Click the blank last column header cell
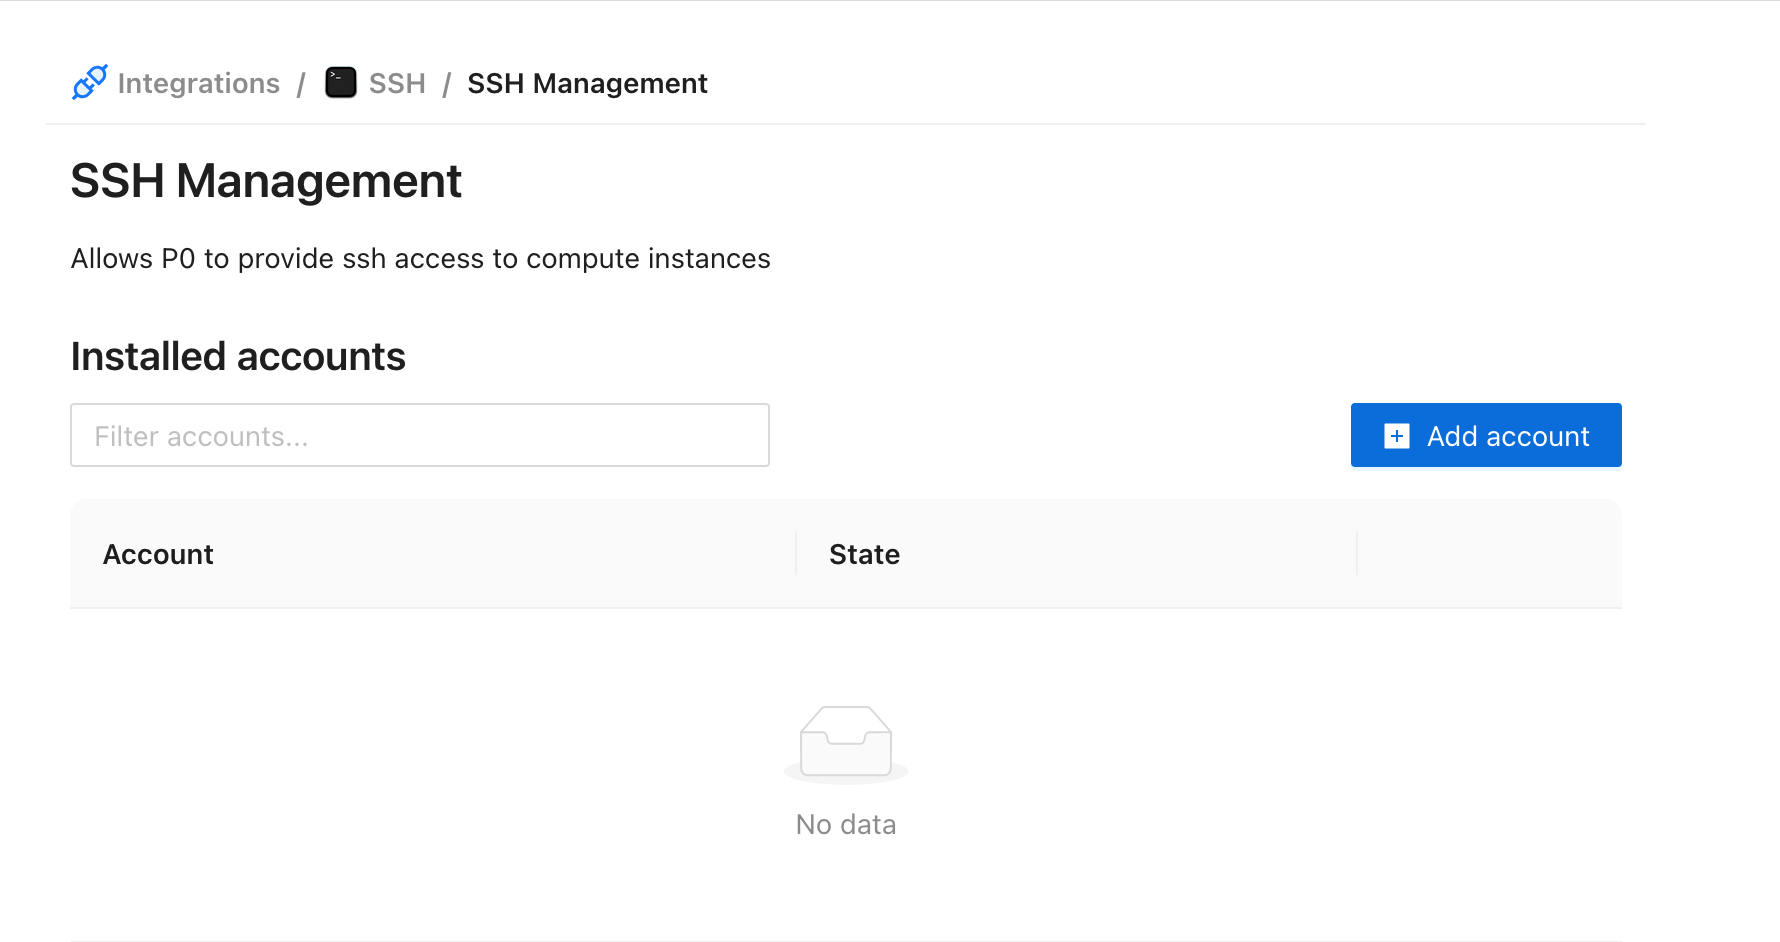 (1489, 554)
